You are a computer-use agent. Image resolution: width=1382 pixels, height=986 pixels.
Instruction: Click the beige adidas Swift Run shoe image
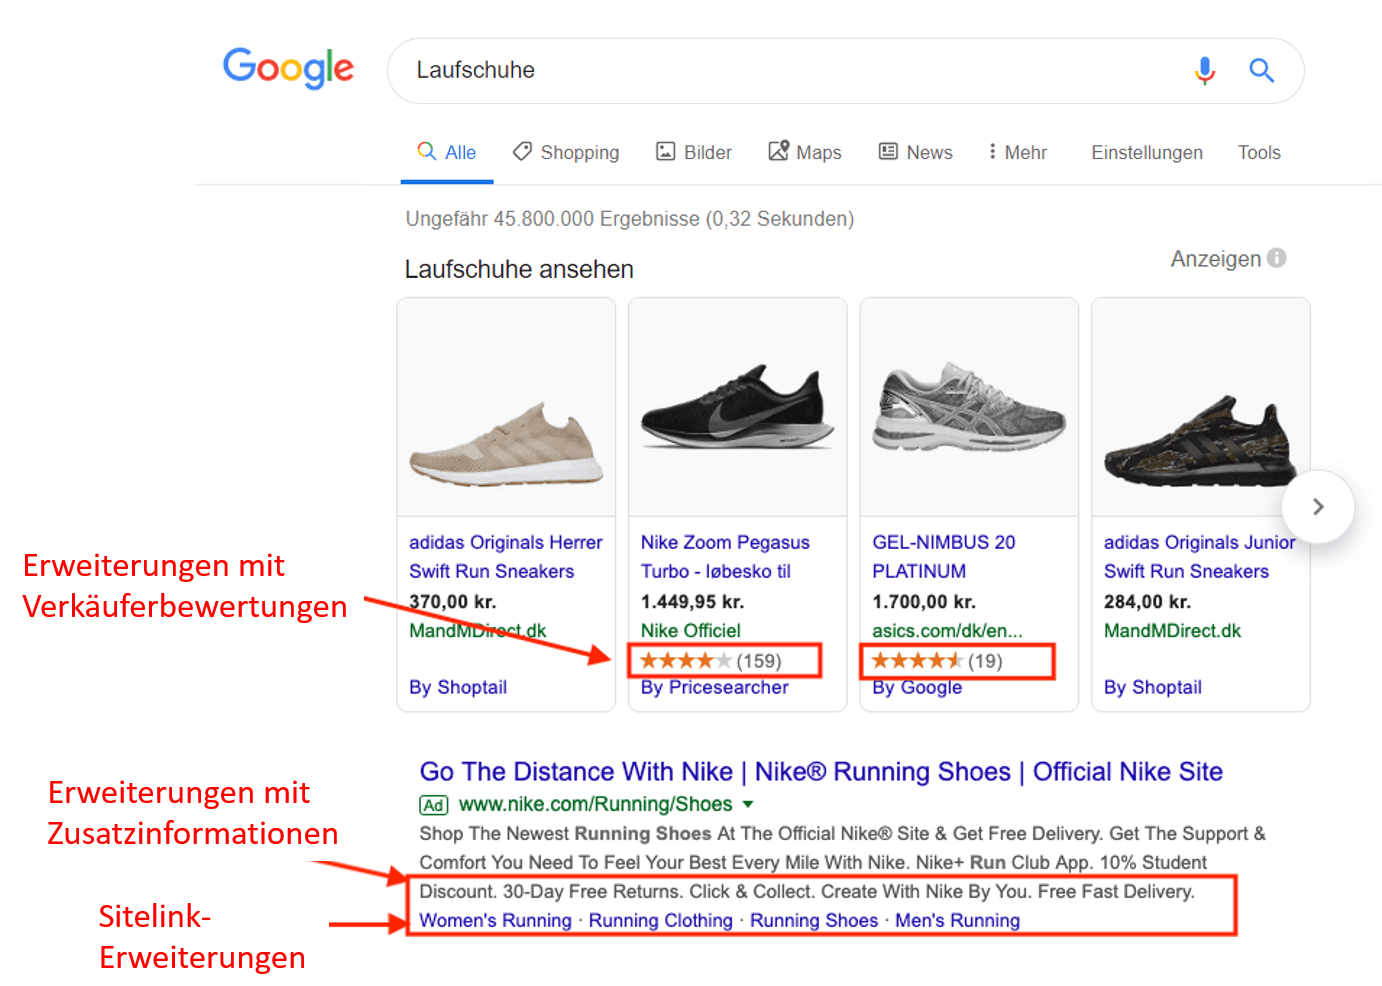coord(506,407)
